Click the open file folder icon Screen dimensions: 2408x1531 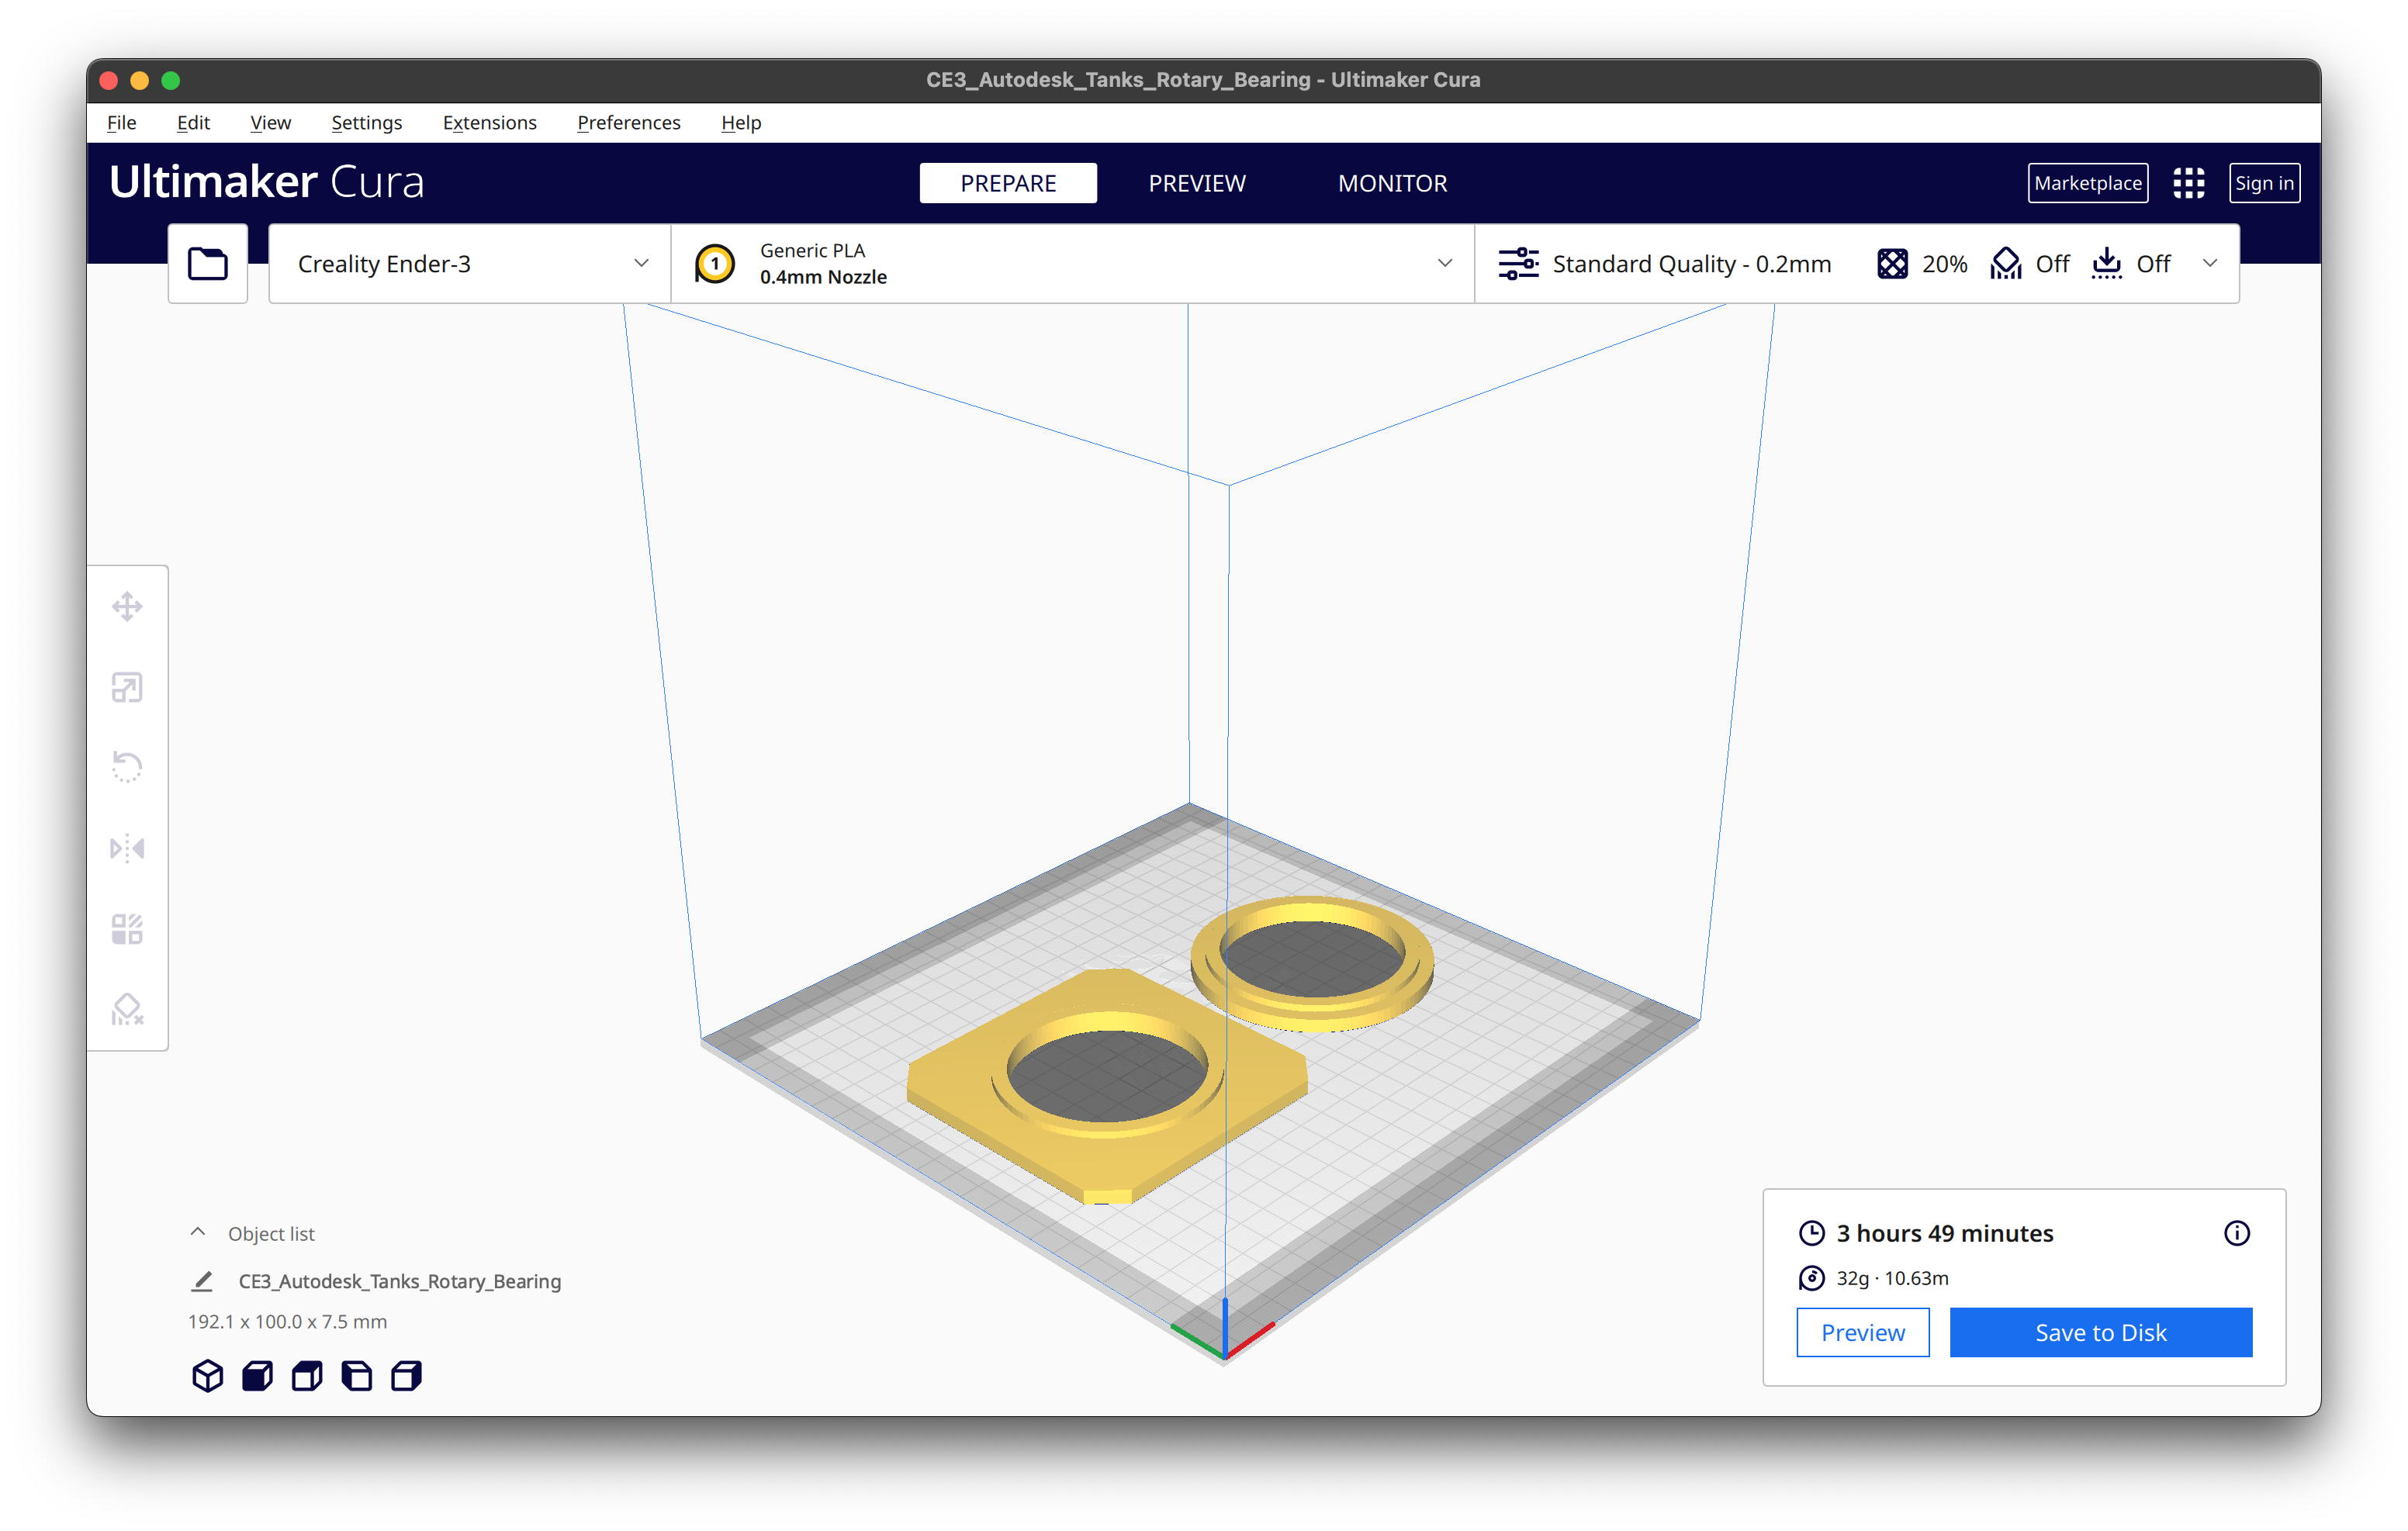(208, 264)
